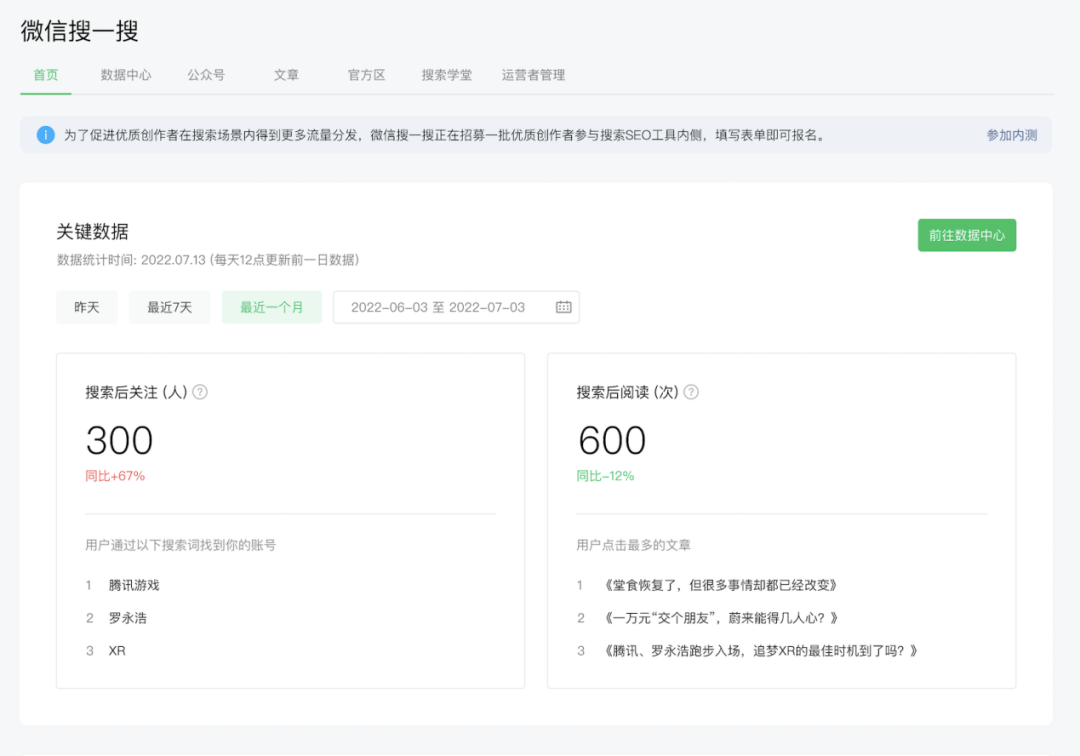Open article 《堂食恢复了，但很多事情却都已经改变》

pyautogui.click(x=720, y=585)
